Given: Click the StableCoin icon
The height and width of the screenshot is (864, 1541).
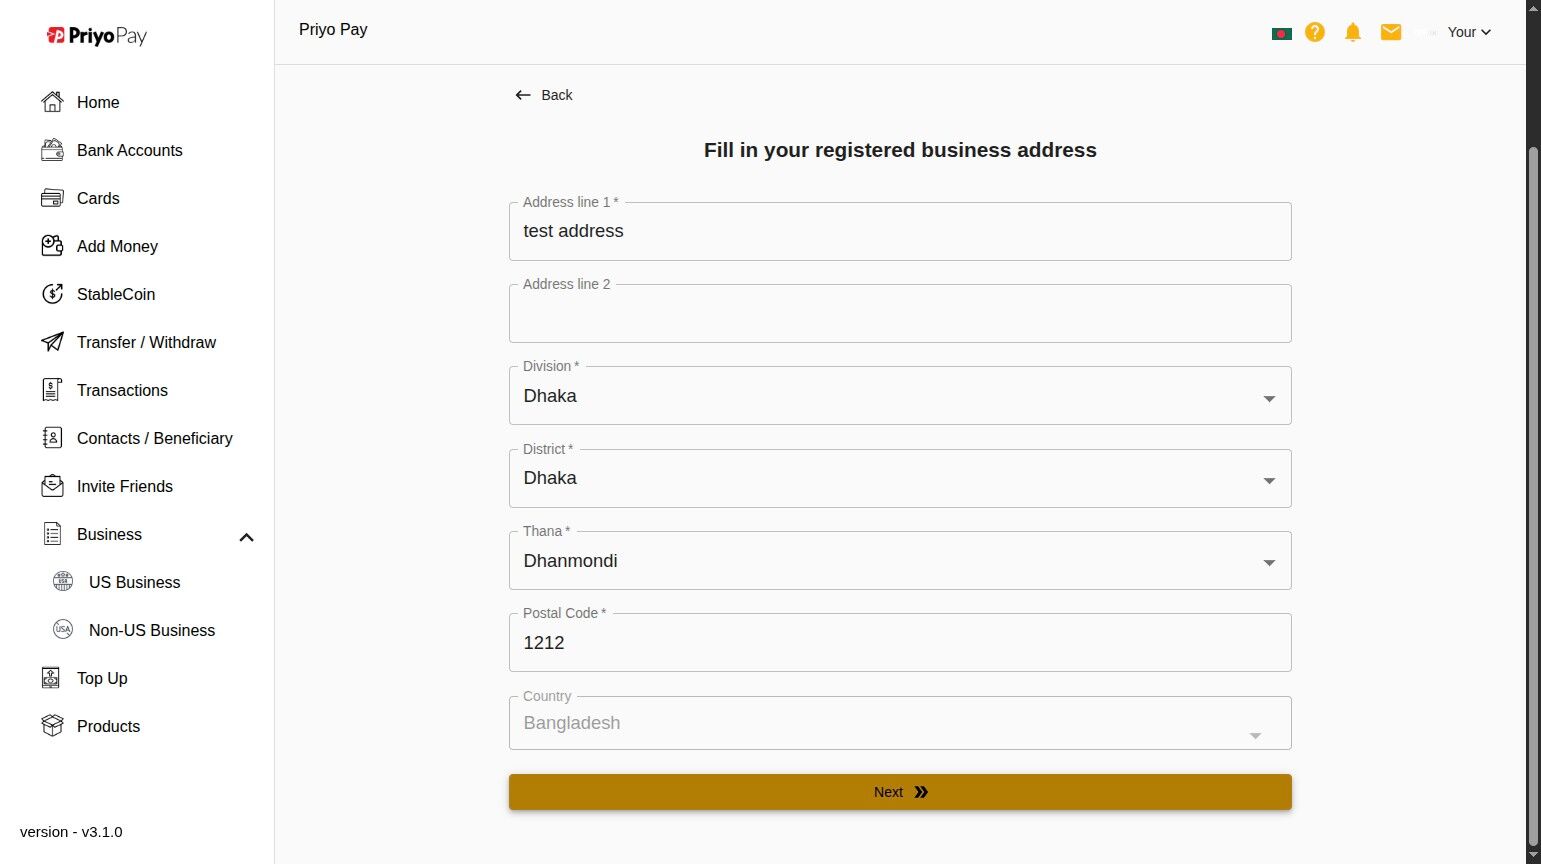Looking at the screenshot, I should [x=52, y=294].
